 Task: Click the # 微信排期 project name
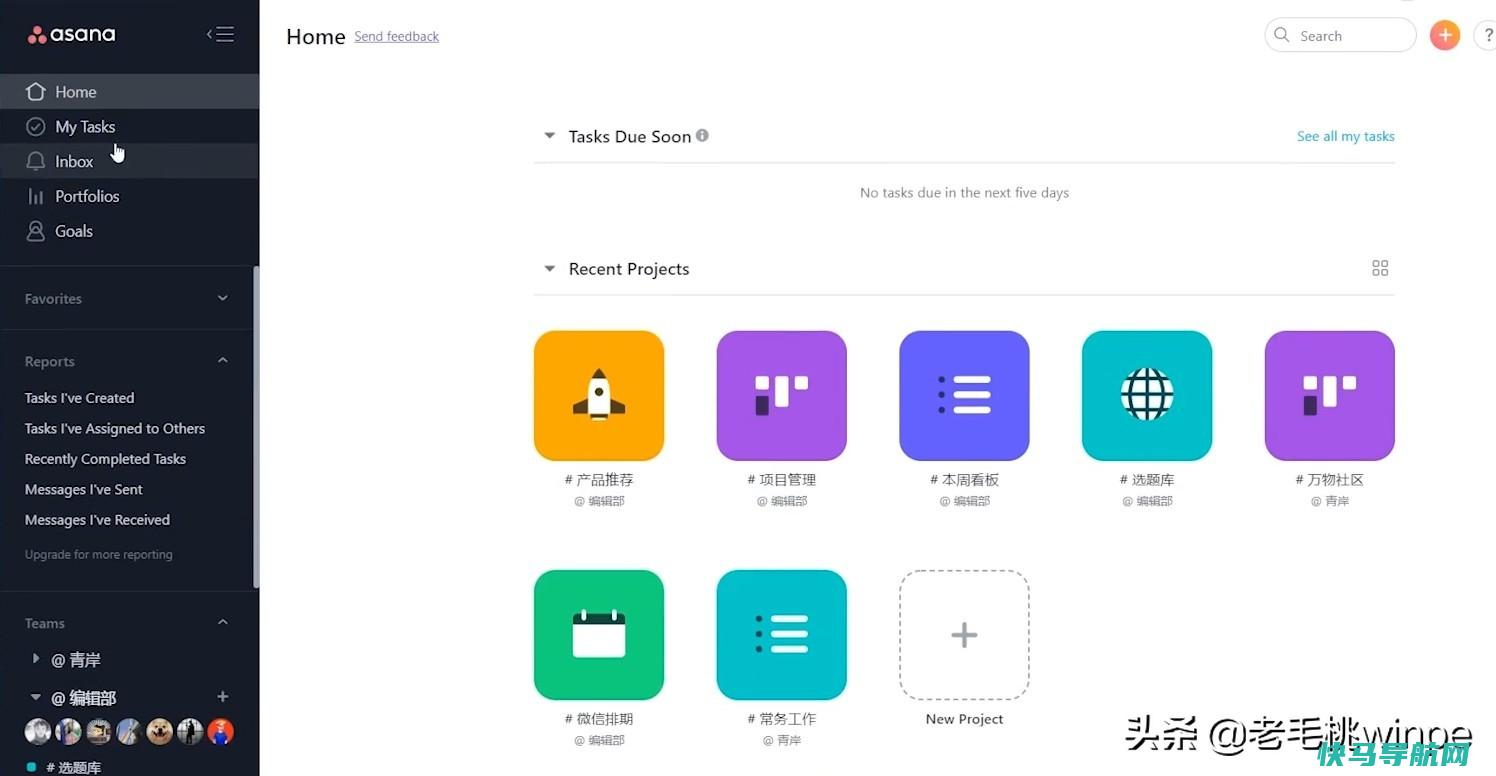pyautogui.click(x=599, y=719)
